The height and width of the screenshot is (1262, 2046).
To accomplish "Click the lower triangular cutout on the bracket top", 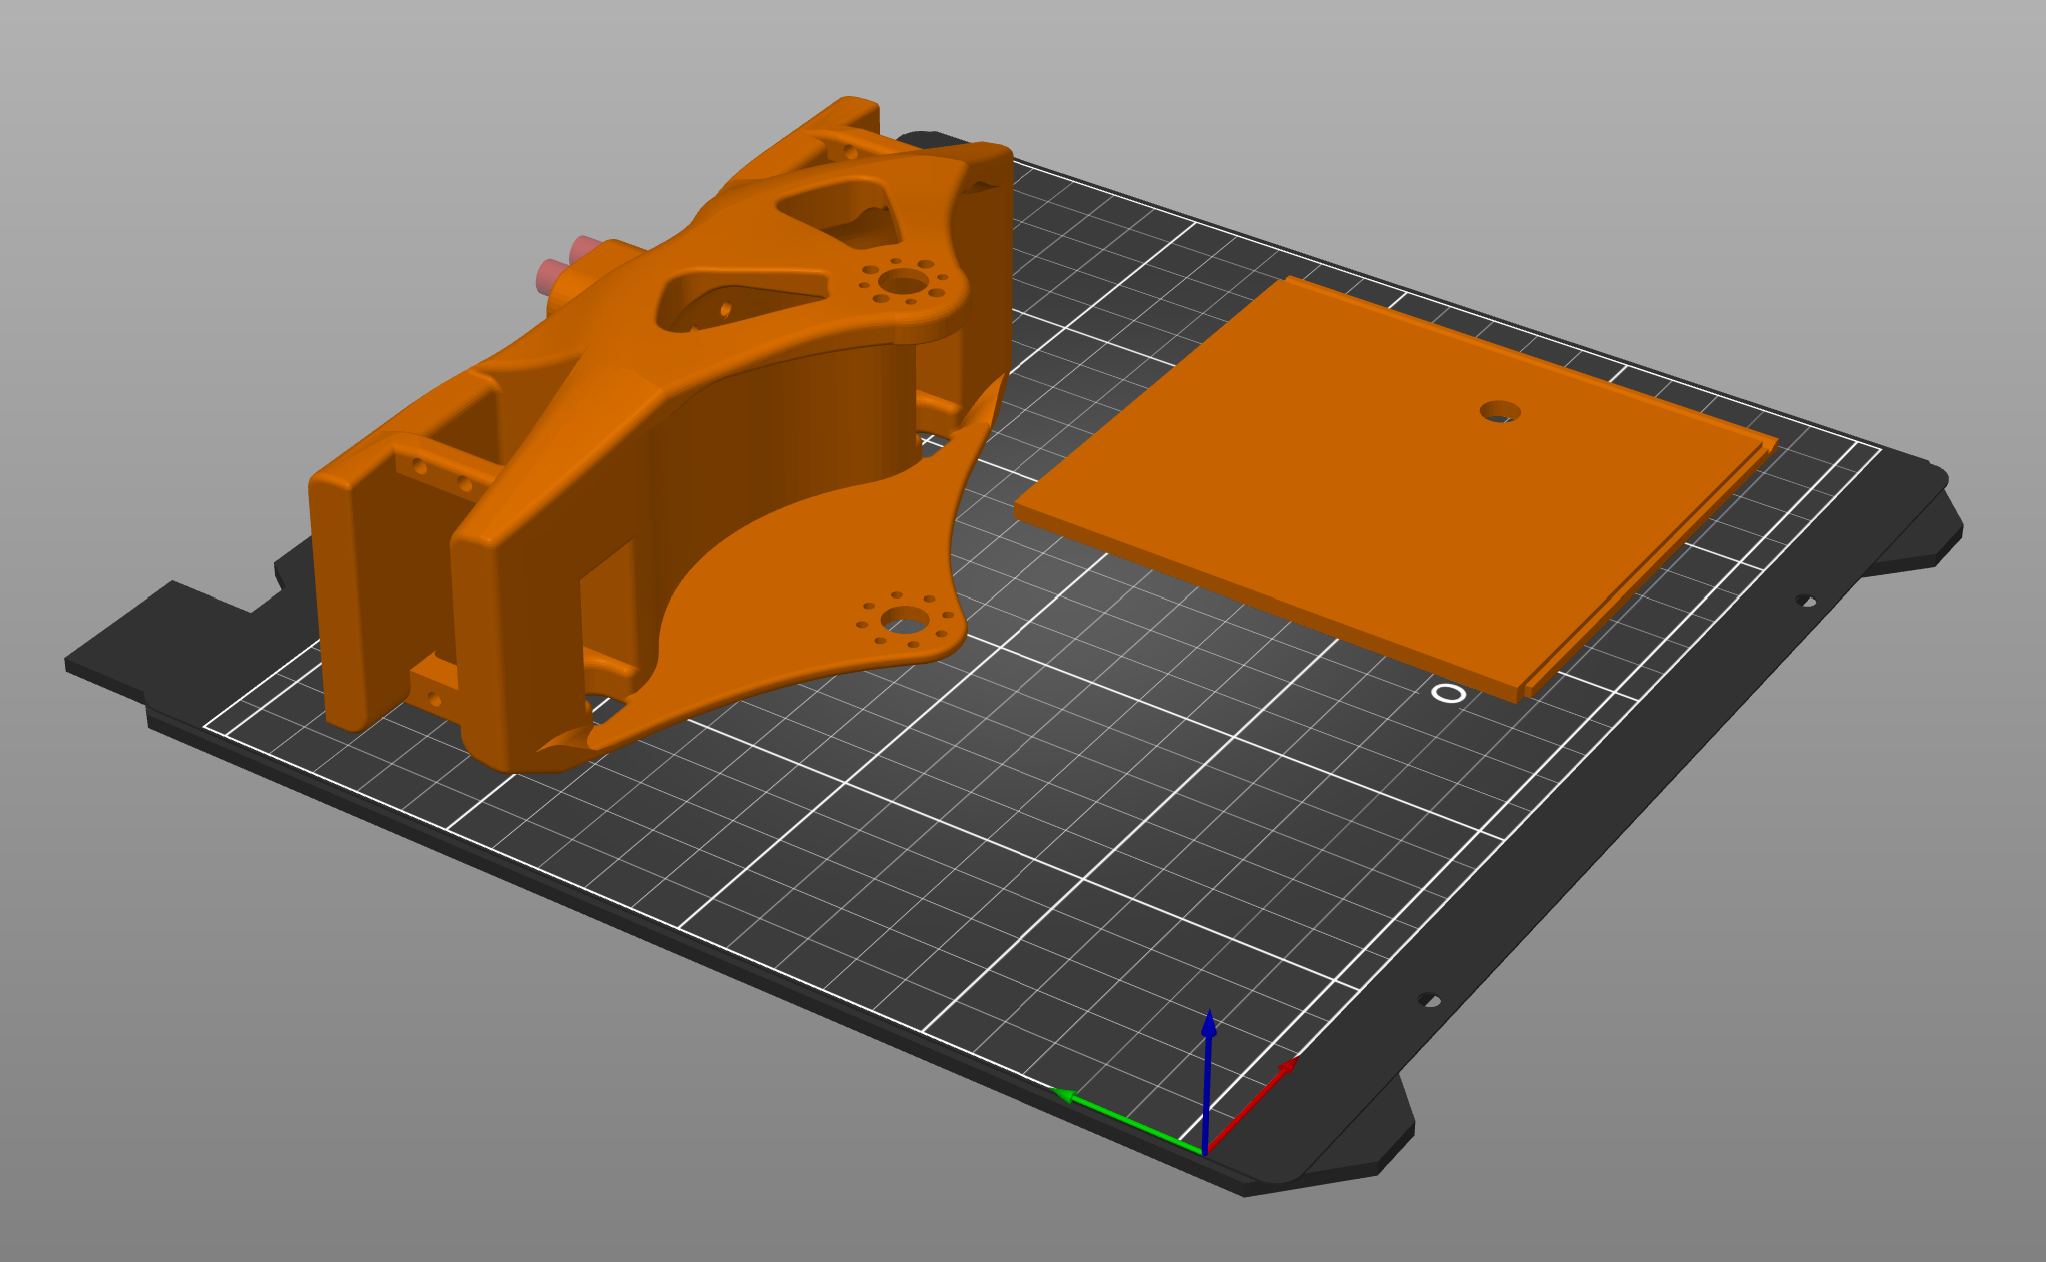I will (x=738, y=297).
